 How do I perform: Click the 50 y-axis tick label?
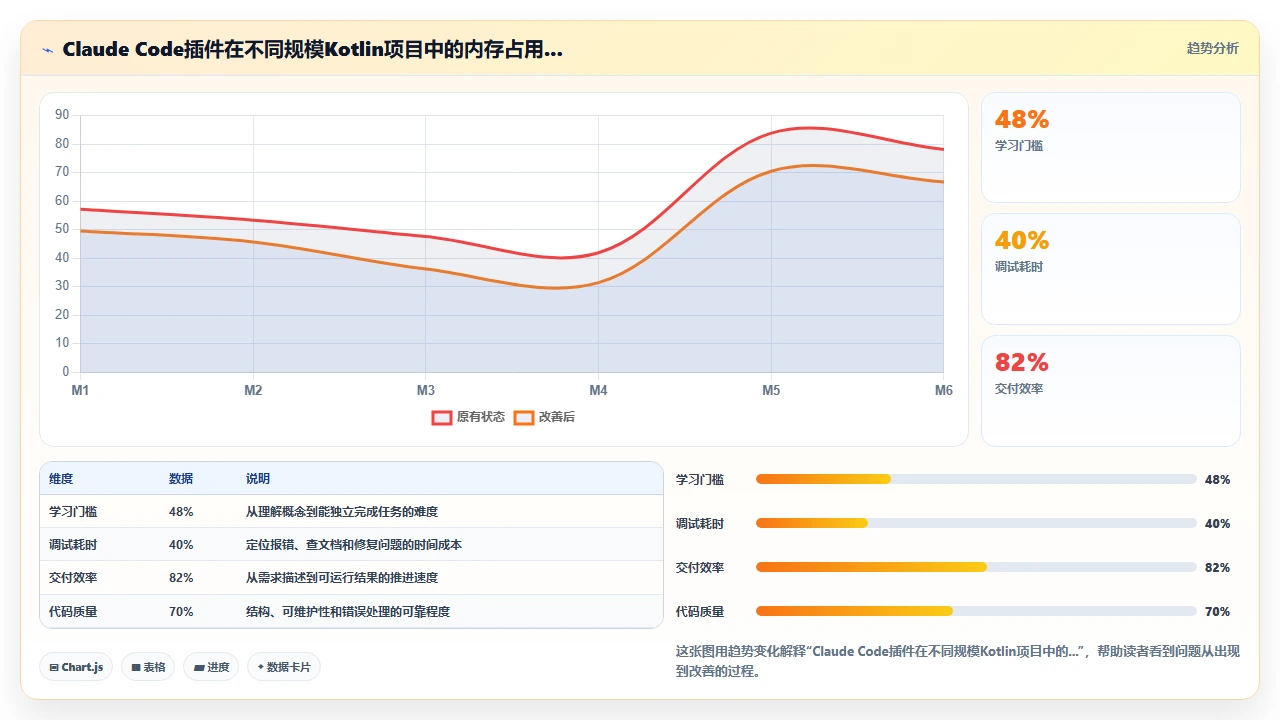click(x=62, y=229)
